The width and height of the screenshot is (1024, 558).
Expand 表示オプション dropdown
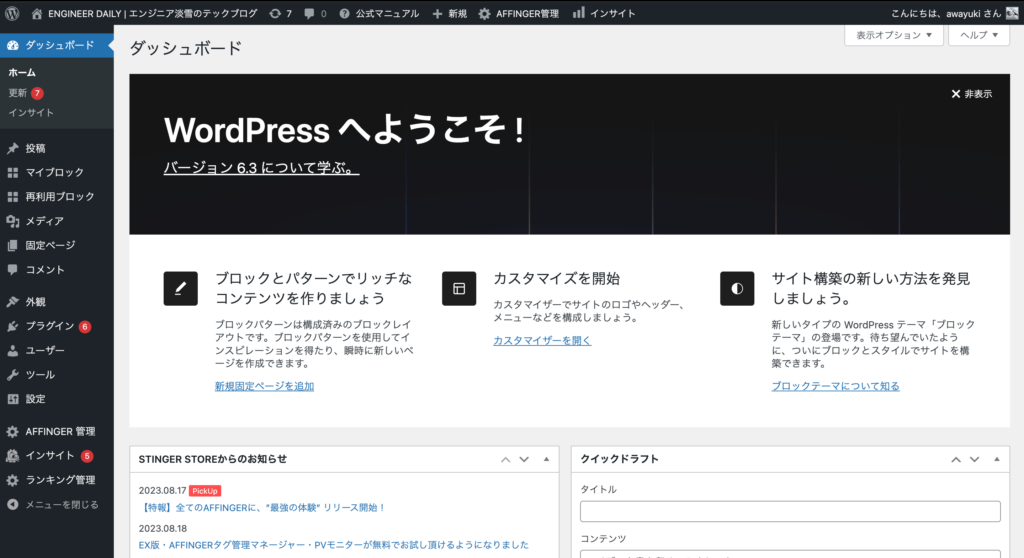click(x=893, y=35)
